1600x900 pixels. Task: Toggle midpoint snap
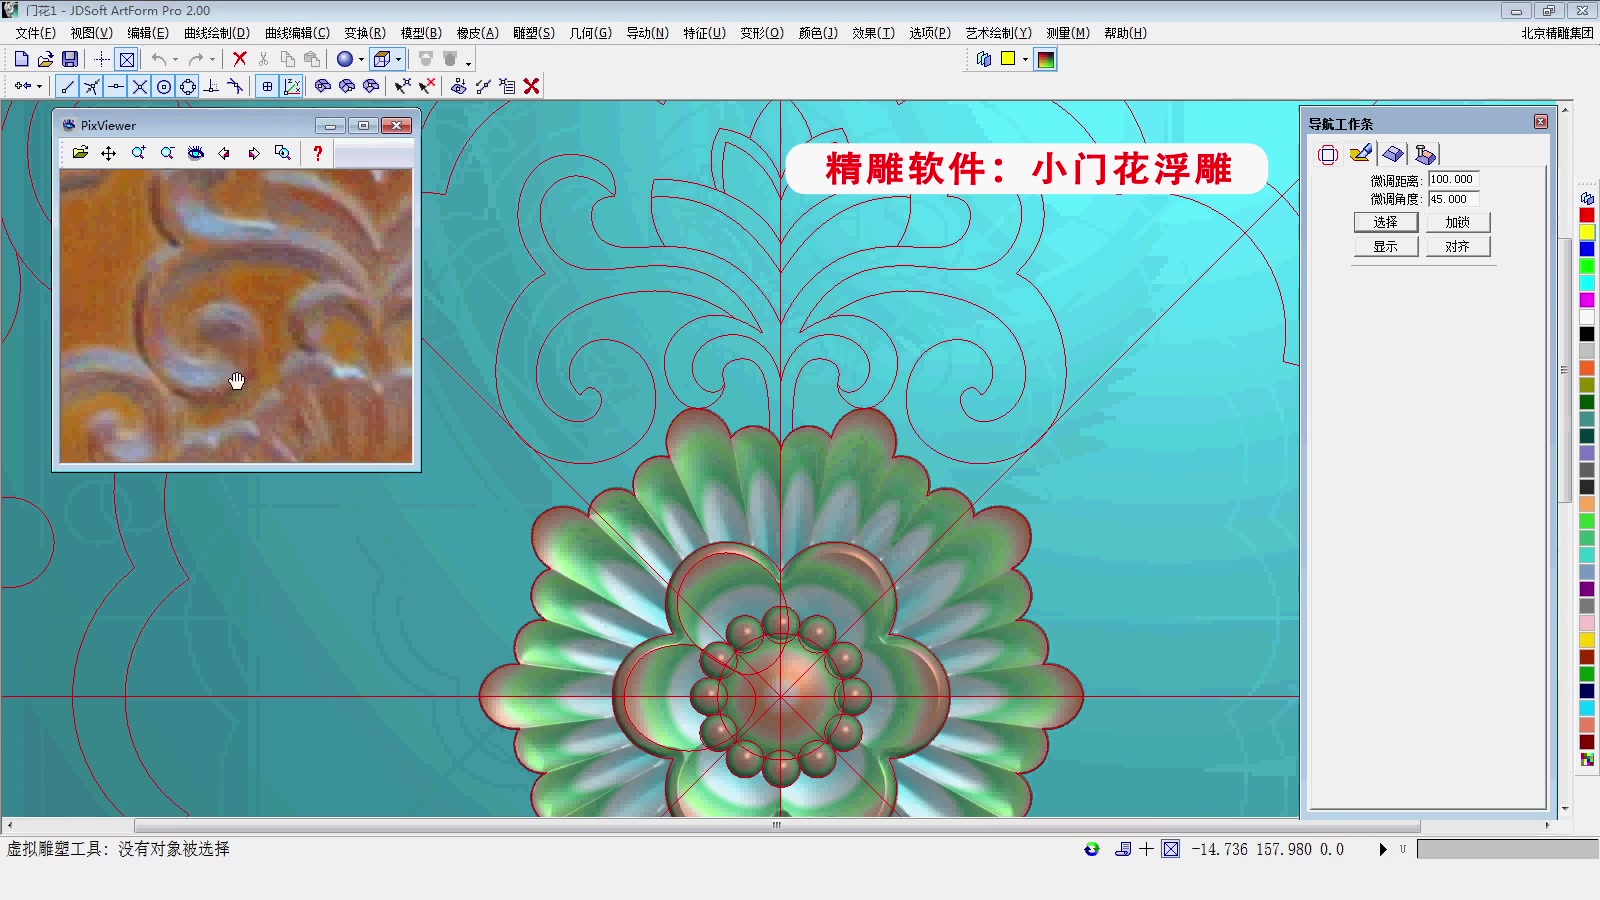click(116, 86)
